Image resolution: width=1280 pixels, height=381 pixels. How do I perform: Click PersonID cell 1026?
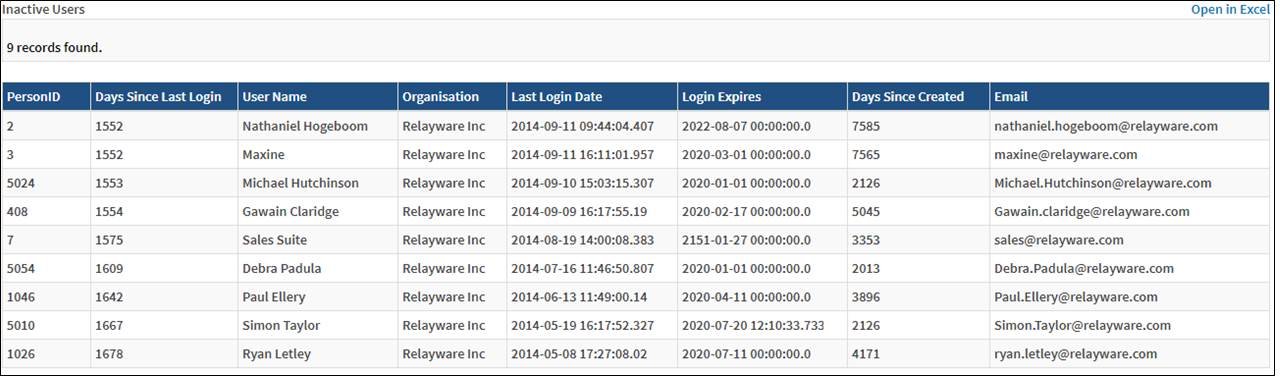20,354
